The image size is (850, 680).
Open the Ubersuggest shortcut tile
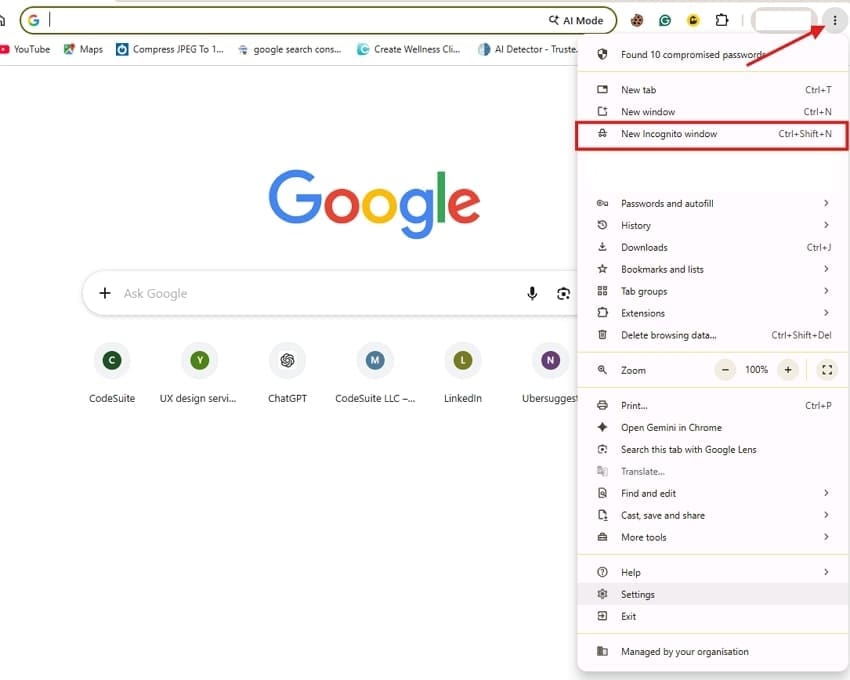pos(550,374)
